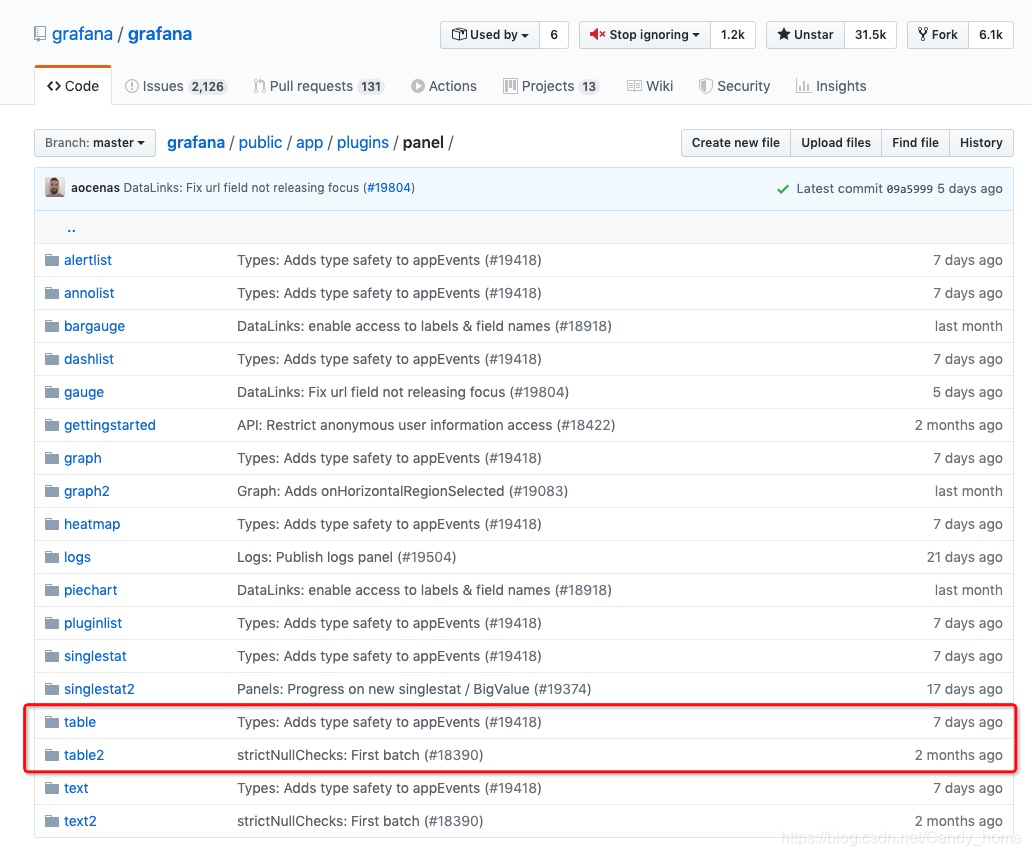This screenshot has height=856, width=1031.
Task: Open the Security tab
Action: [734, 86]
